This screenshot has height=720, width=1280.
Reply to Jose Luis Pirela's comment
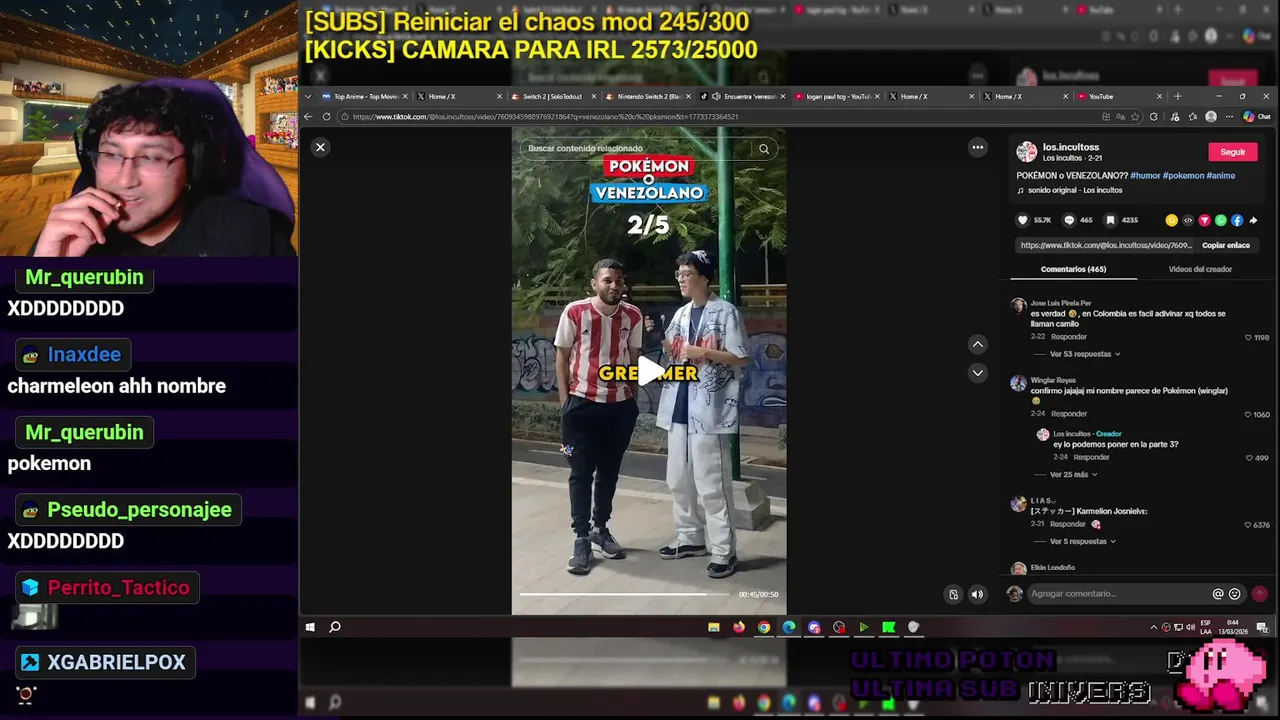[1069, 337]
